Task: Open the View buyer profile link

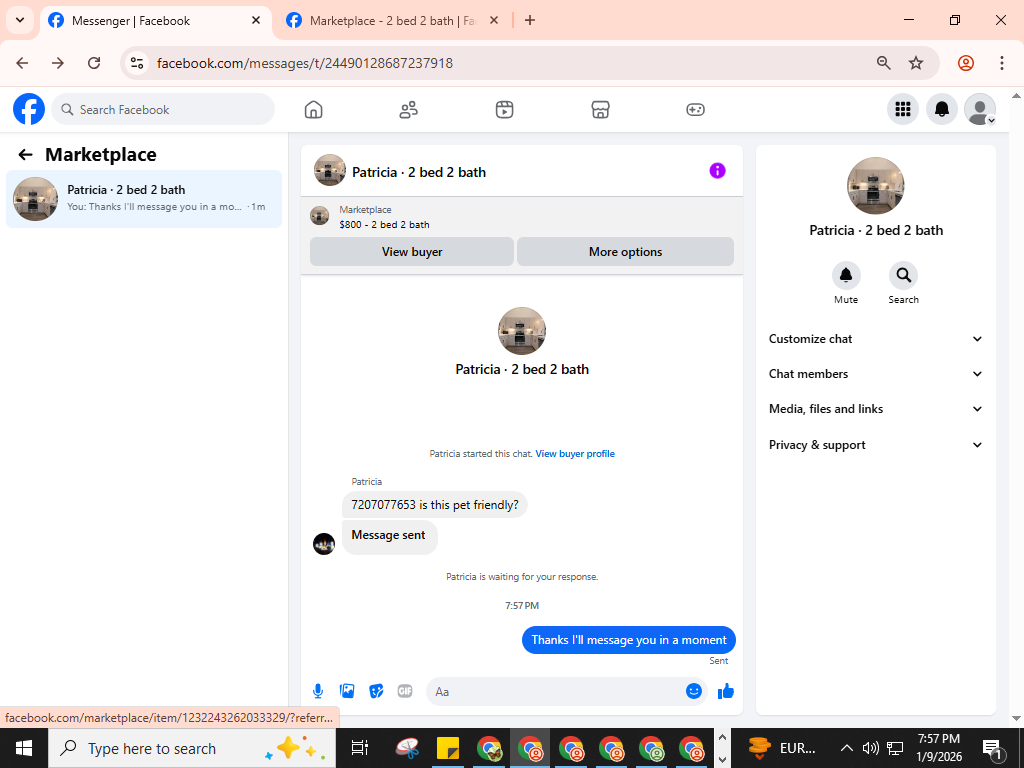Action: tap(575, 454)
